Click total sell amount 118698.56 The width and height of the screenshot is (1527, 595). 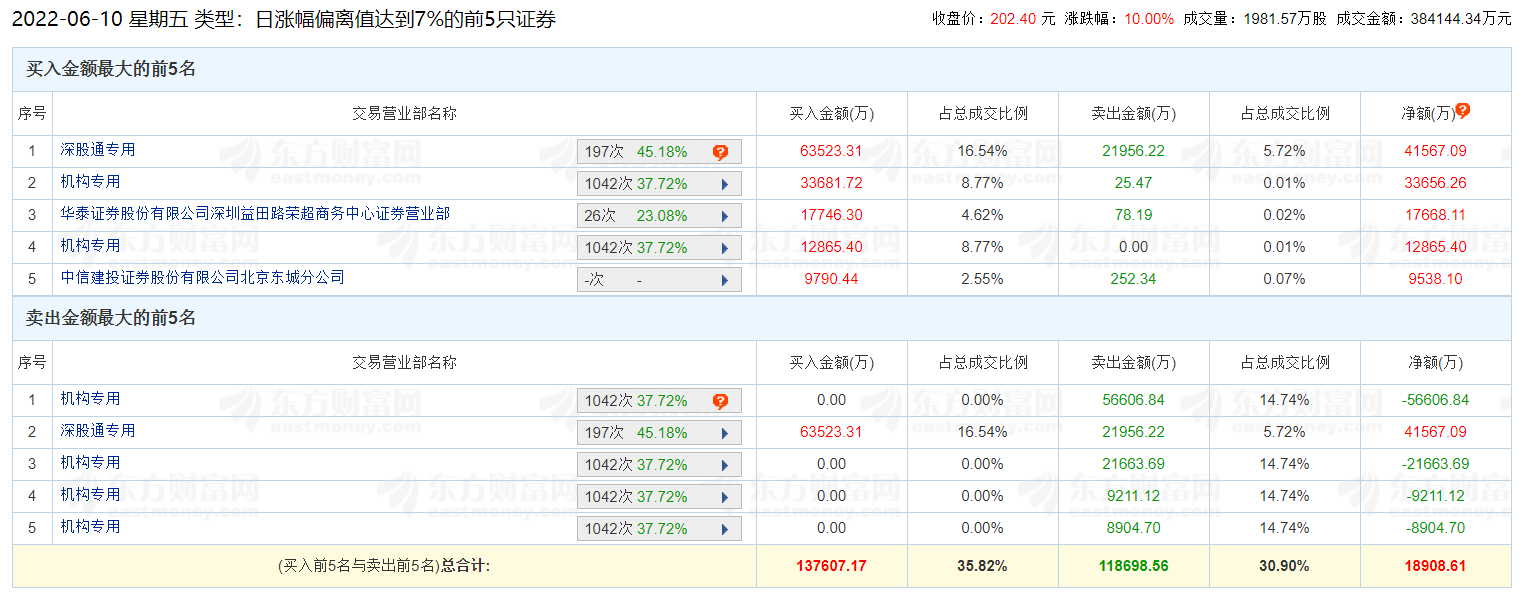click(1134, 566)
